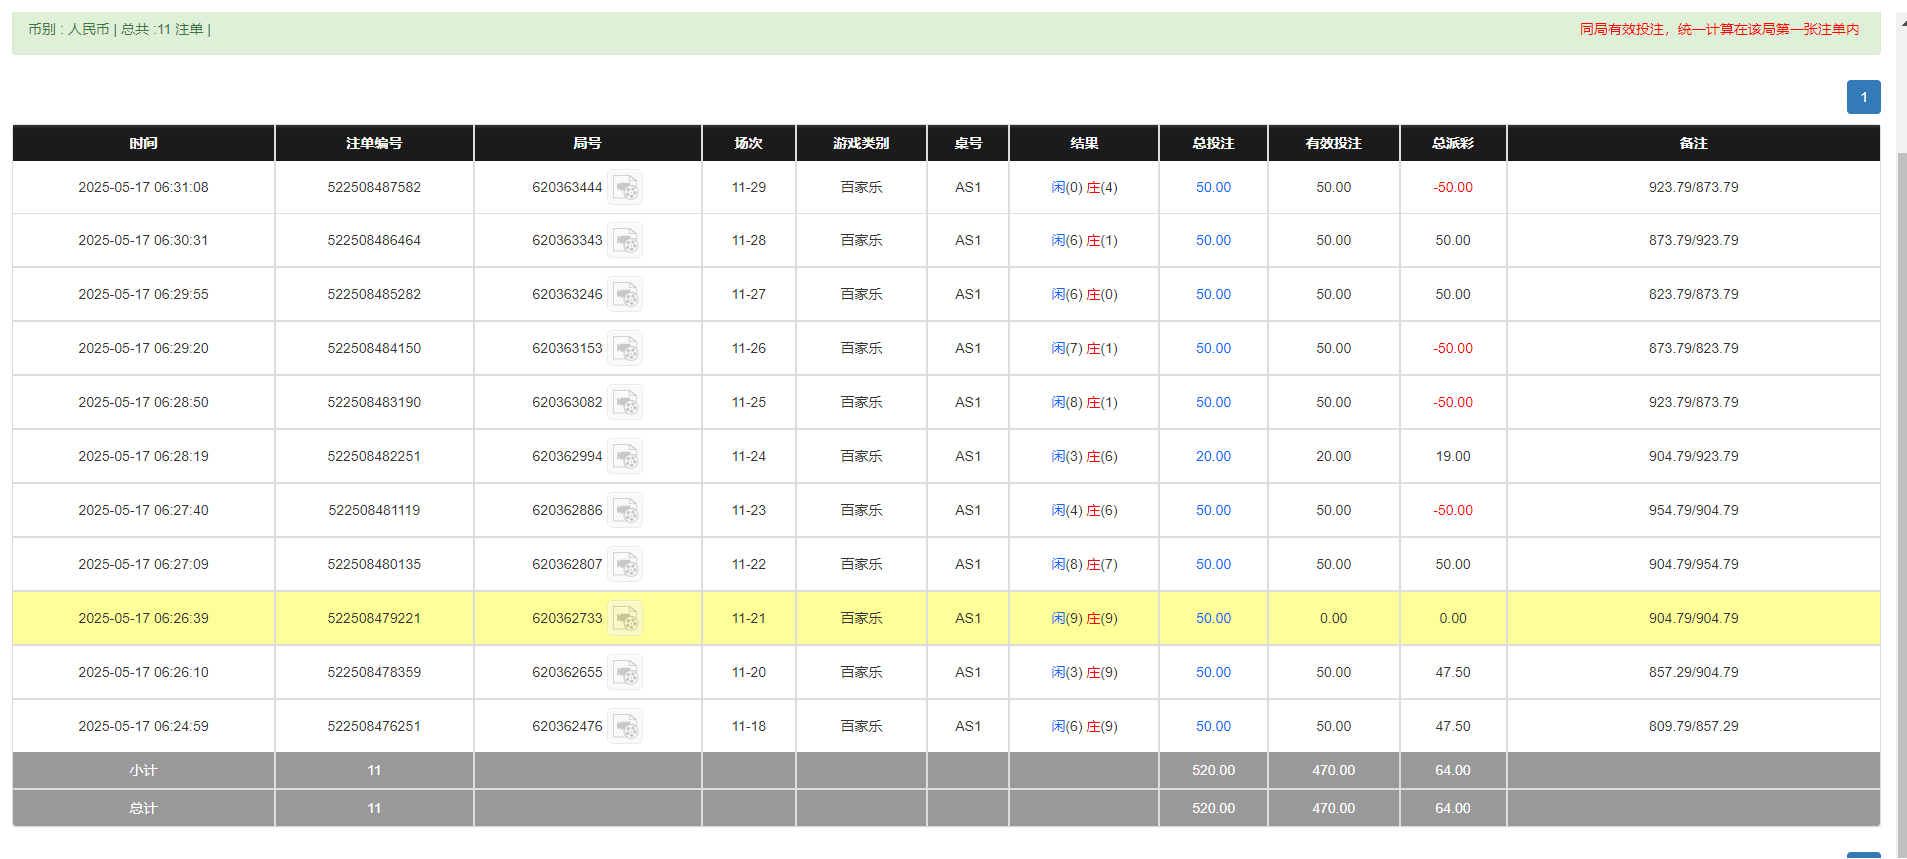Click total bet link for bet 522508476251

[1213, 727]
